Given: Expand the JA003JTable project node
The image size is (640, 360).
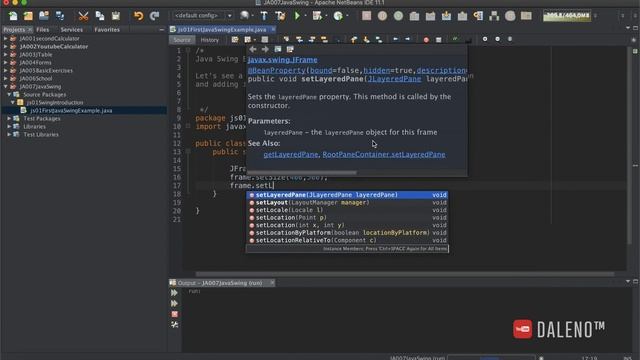Looking at the screenshot, I should (5, 54).
